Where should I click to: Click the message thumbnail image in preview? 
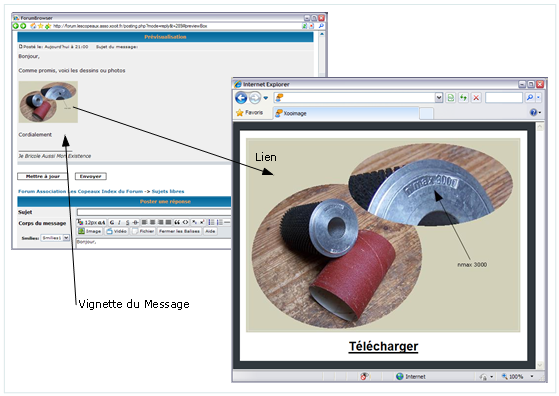click(x=48, y=102)
